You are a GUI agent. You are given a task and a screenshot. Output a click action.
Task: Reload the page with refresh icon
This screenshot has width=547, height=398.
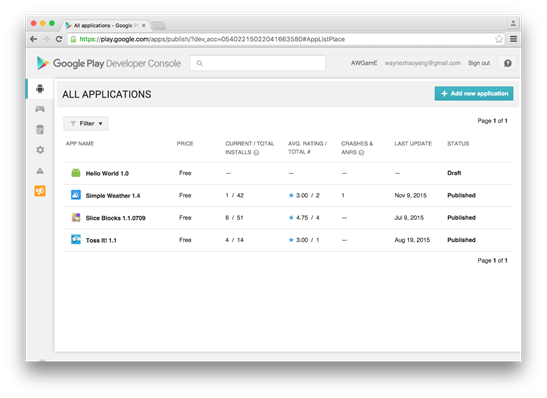(59, 39)
